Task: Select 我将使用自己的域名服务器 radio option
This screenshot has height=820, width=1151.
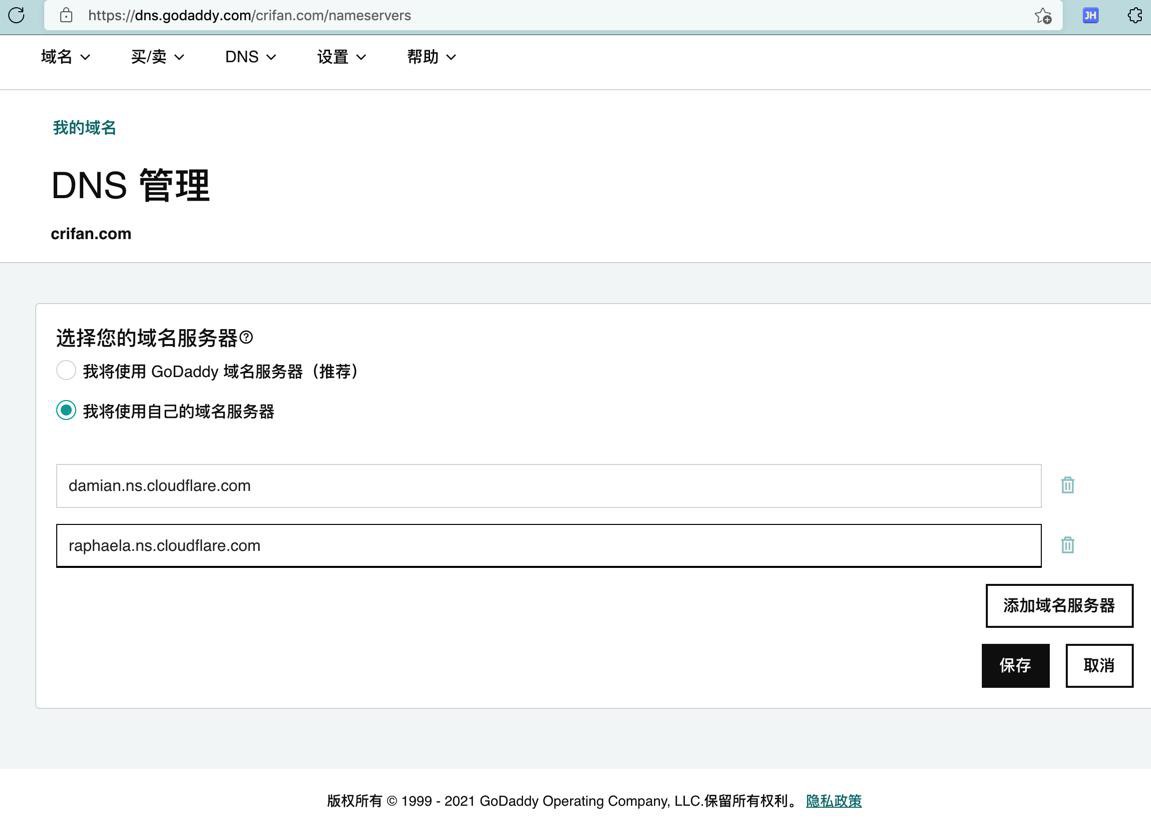Action: [x=66, y=410]
